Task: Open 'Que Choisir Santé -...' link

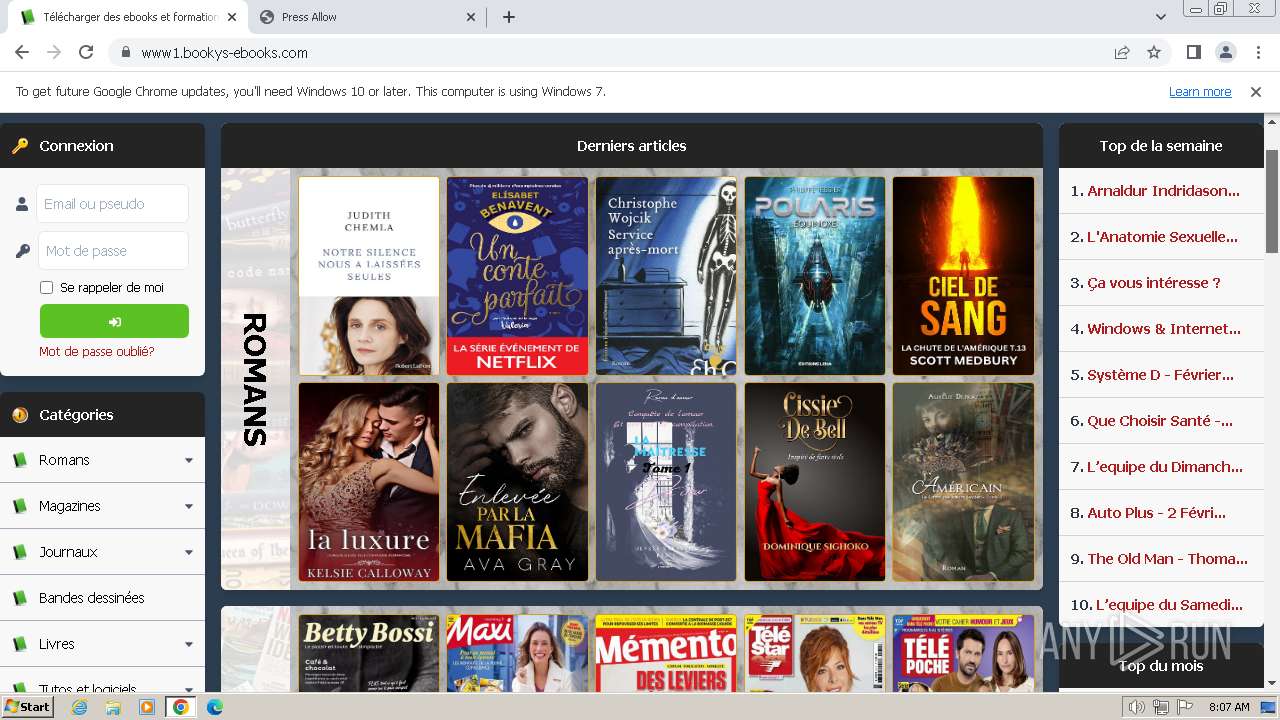Action: [x=1160, y=421]
